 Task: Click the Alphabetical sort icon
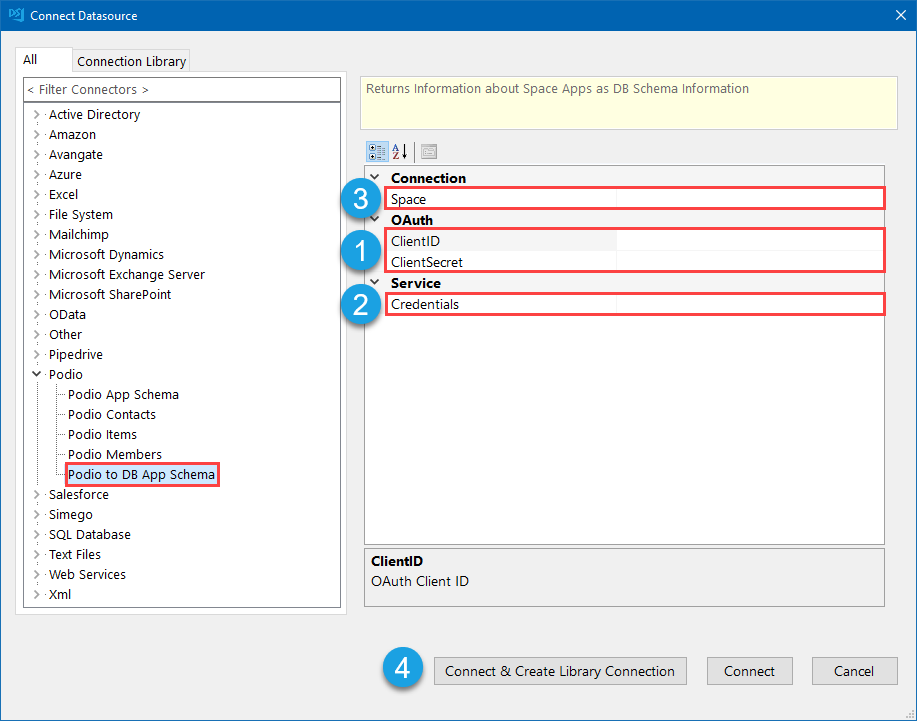tap(400, 152)
